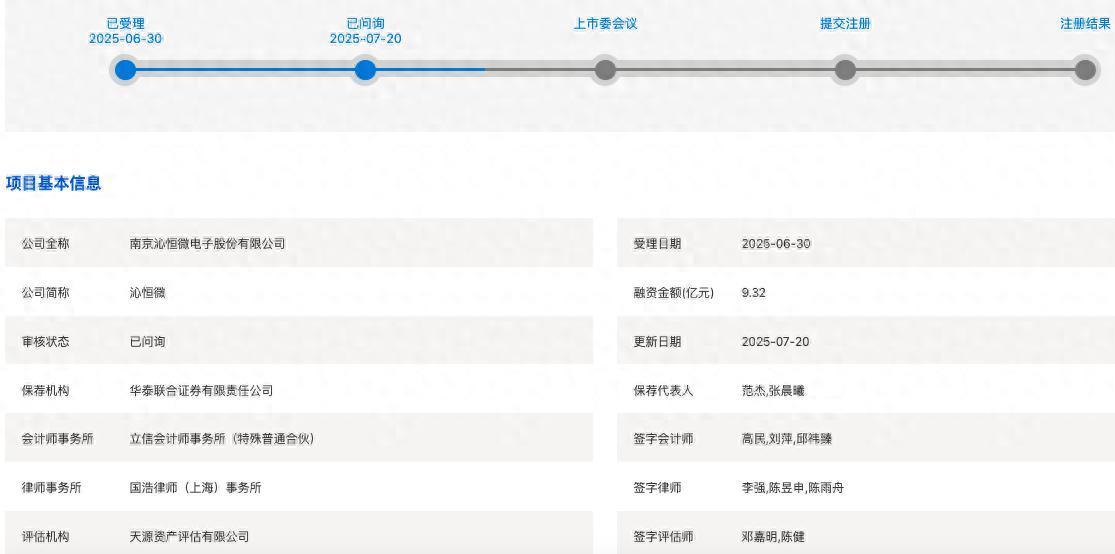Select the 上市委会议 gray timeline node
The image size is (1115, 554).
point(605,70)
